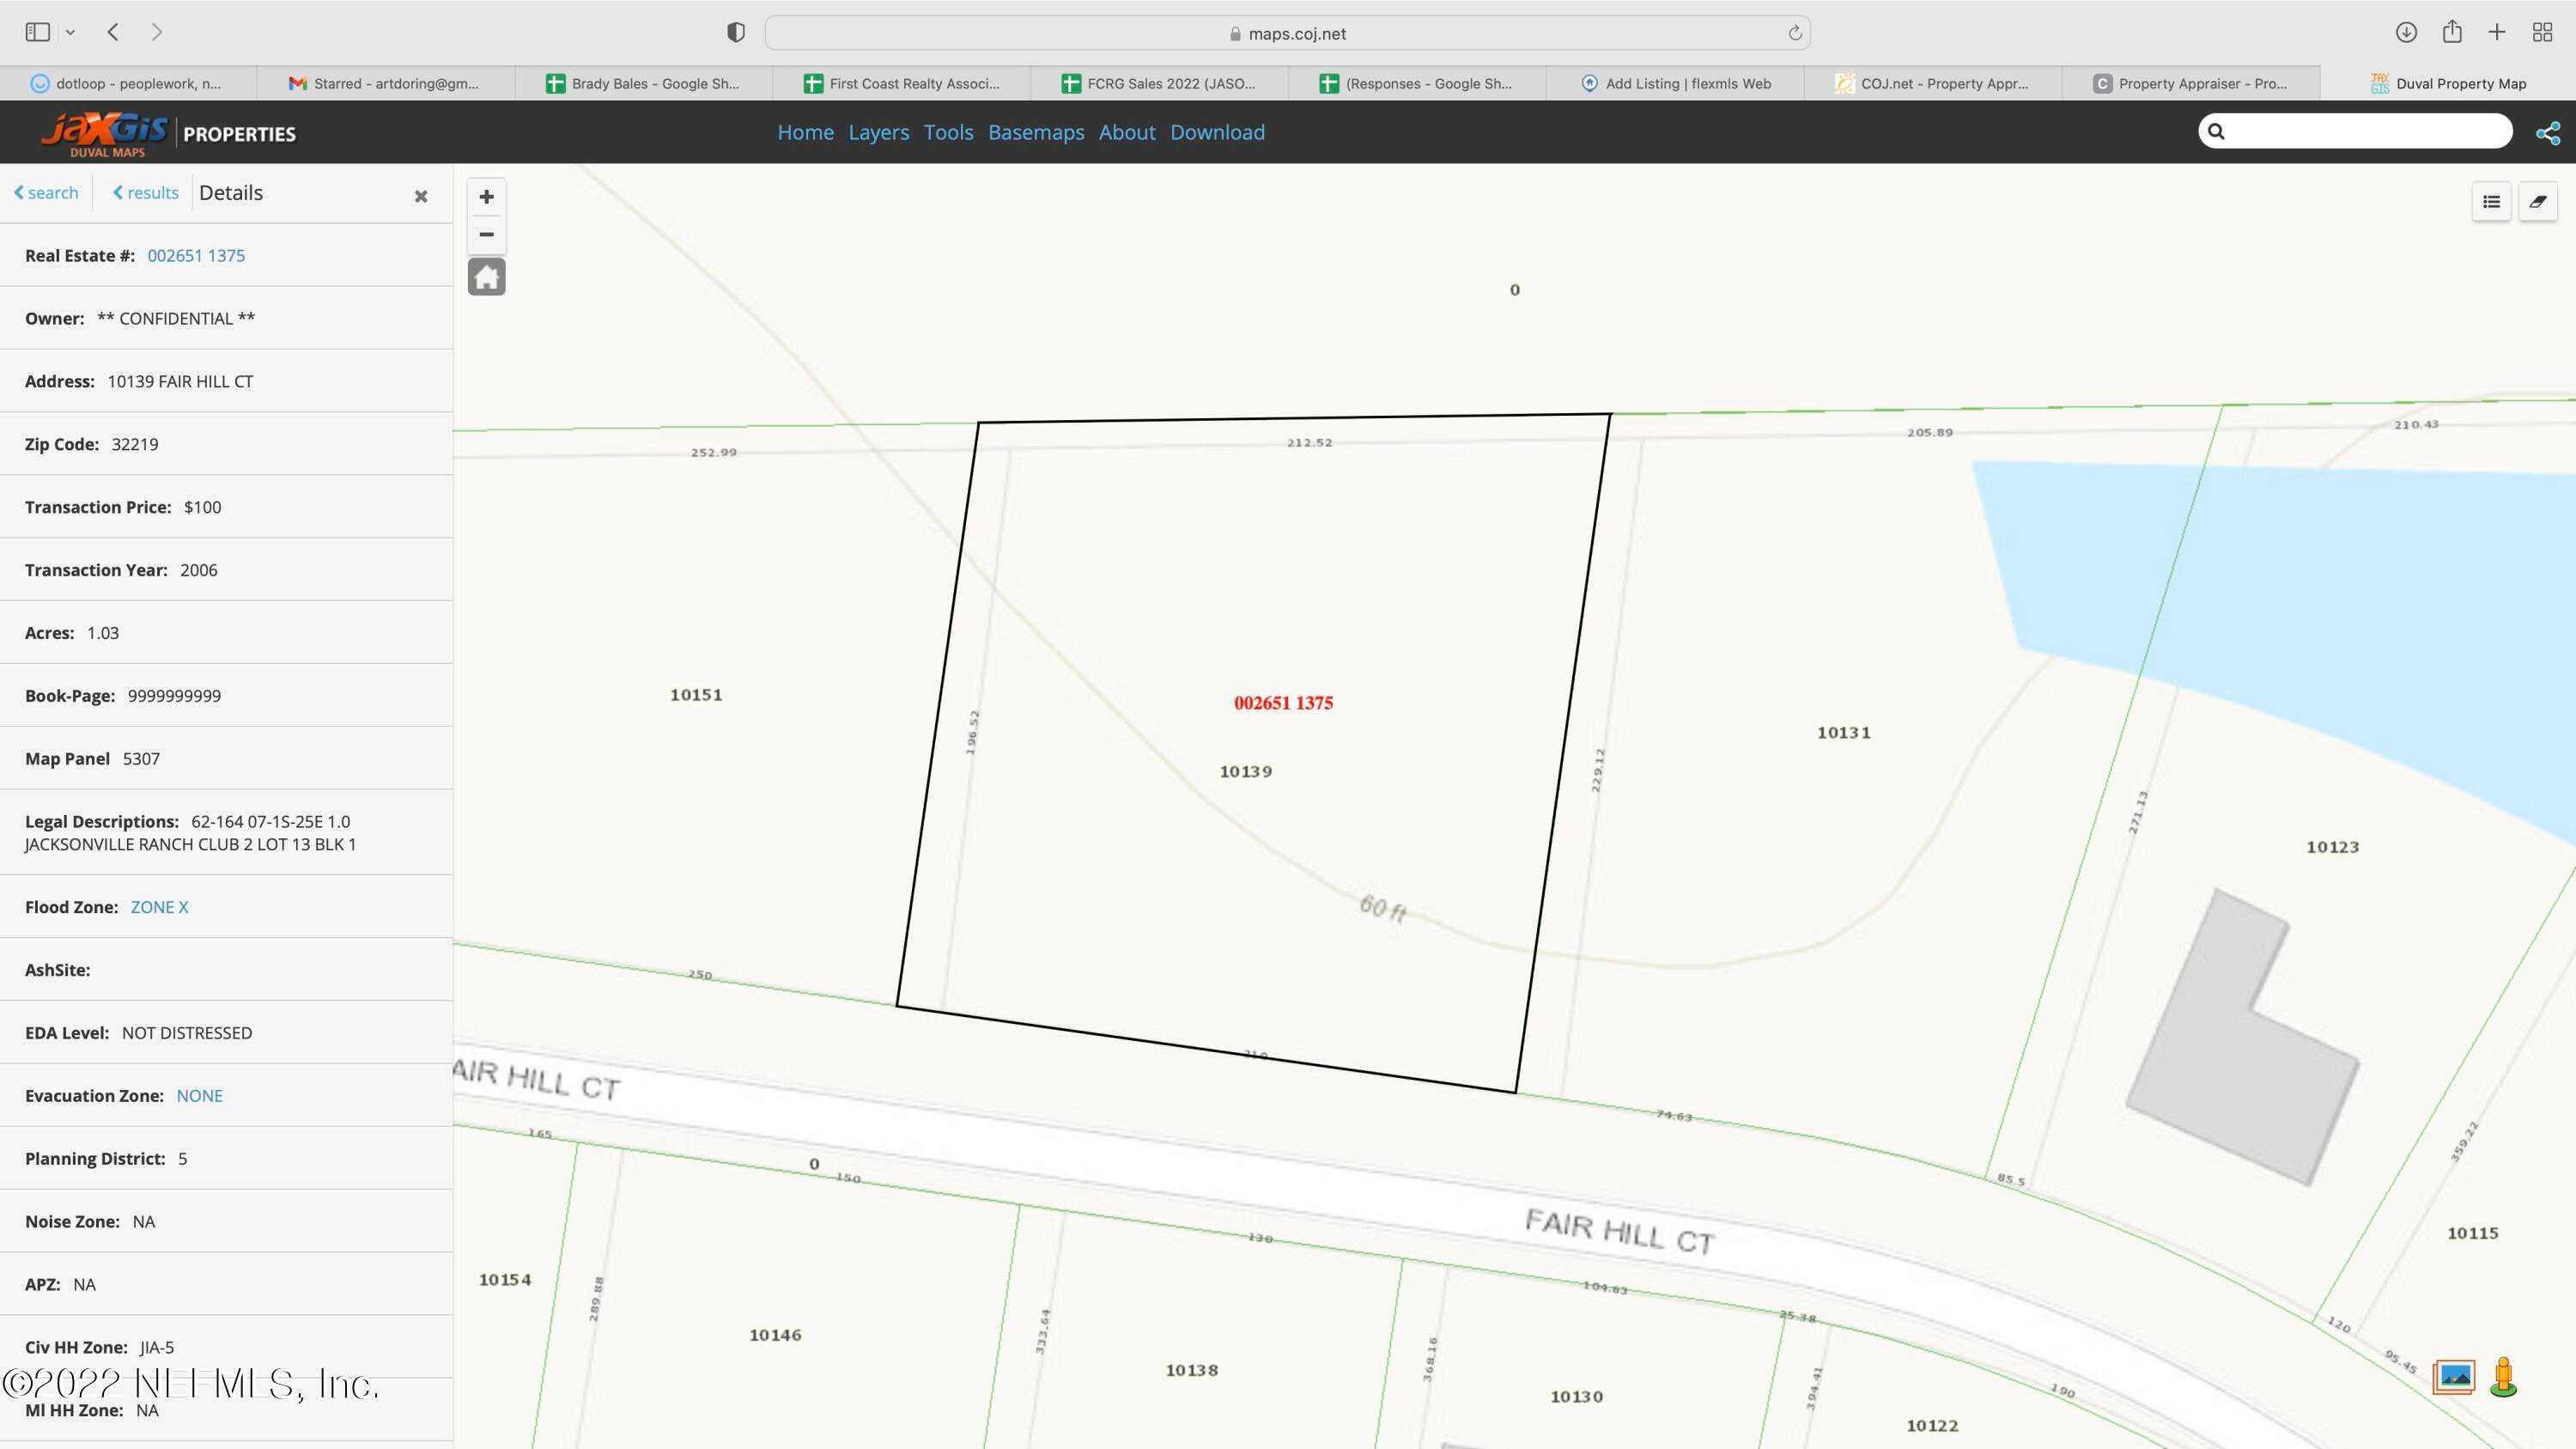Click the share icon in header

coord(2548,132)
